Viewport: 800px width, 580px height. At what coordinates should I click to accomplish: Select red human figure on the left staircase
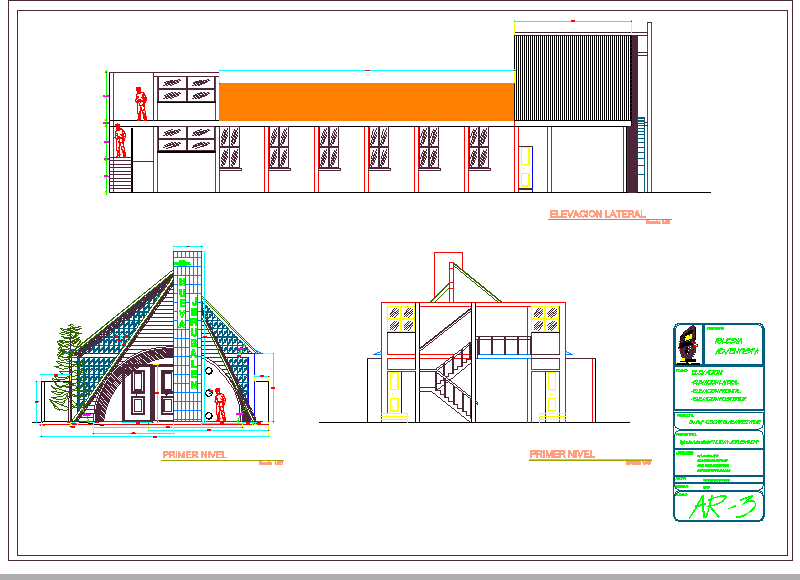[x=120, y=140]
